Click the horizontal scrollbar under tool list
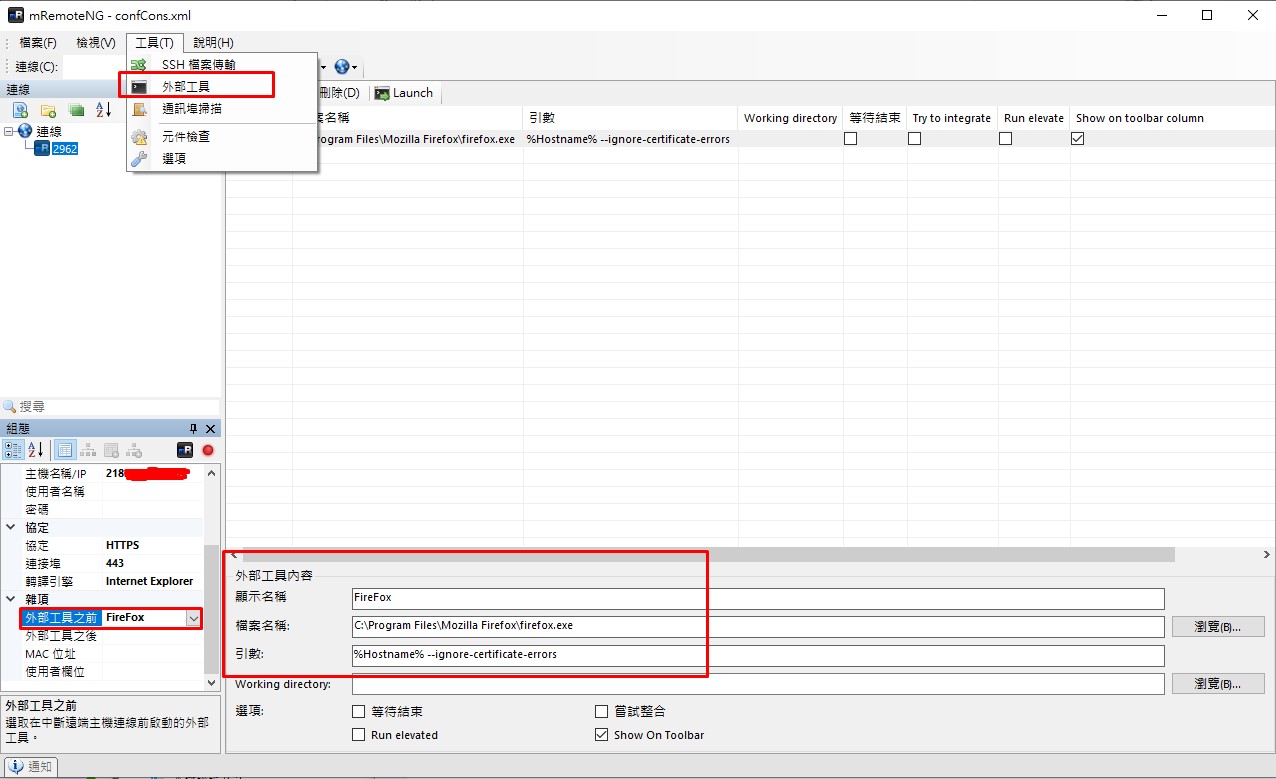Image resolution: width=1276 pixels, height=779 pixels. 700,554
